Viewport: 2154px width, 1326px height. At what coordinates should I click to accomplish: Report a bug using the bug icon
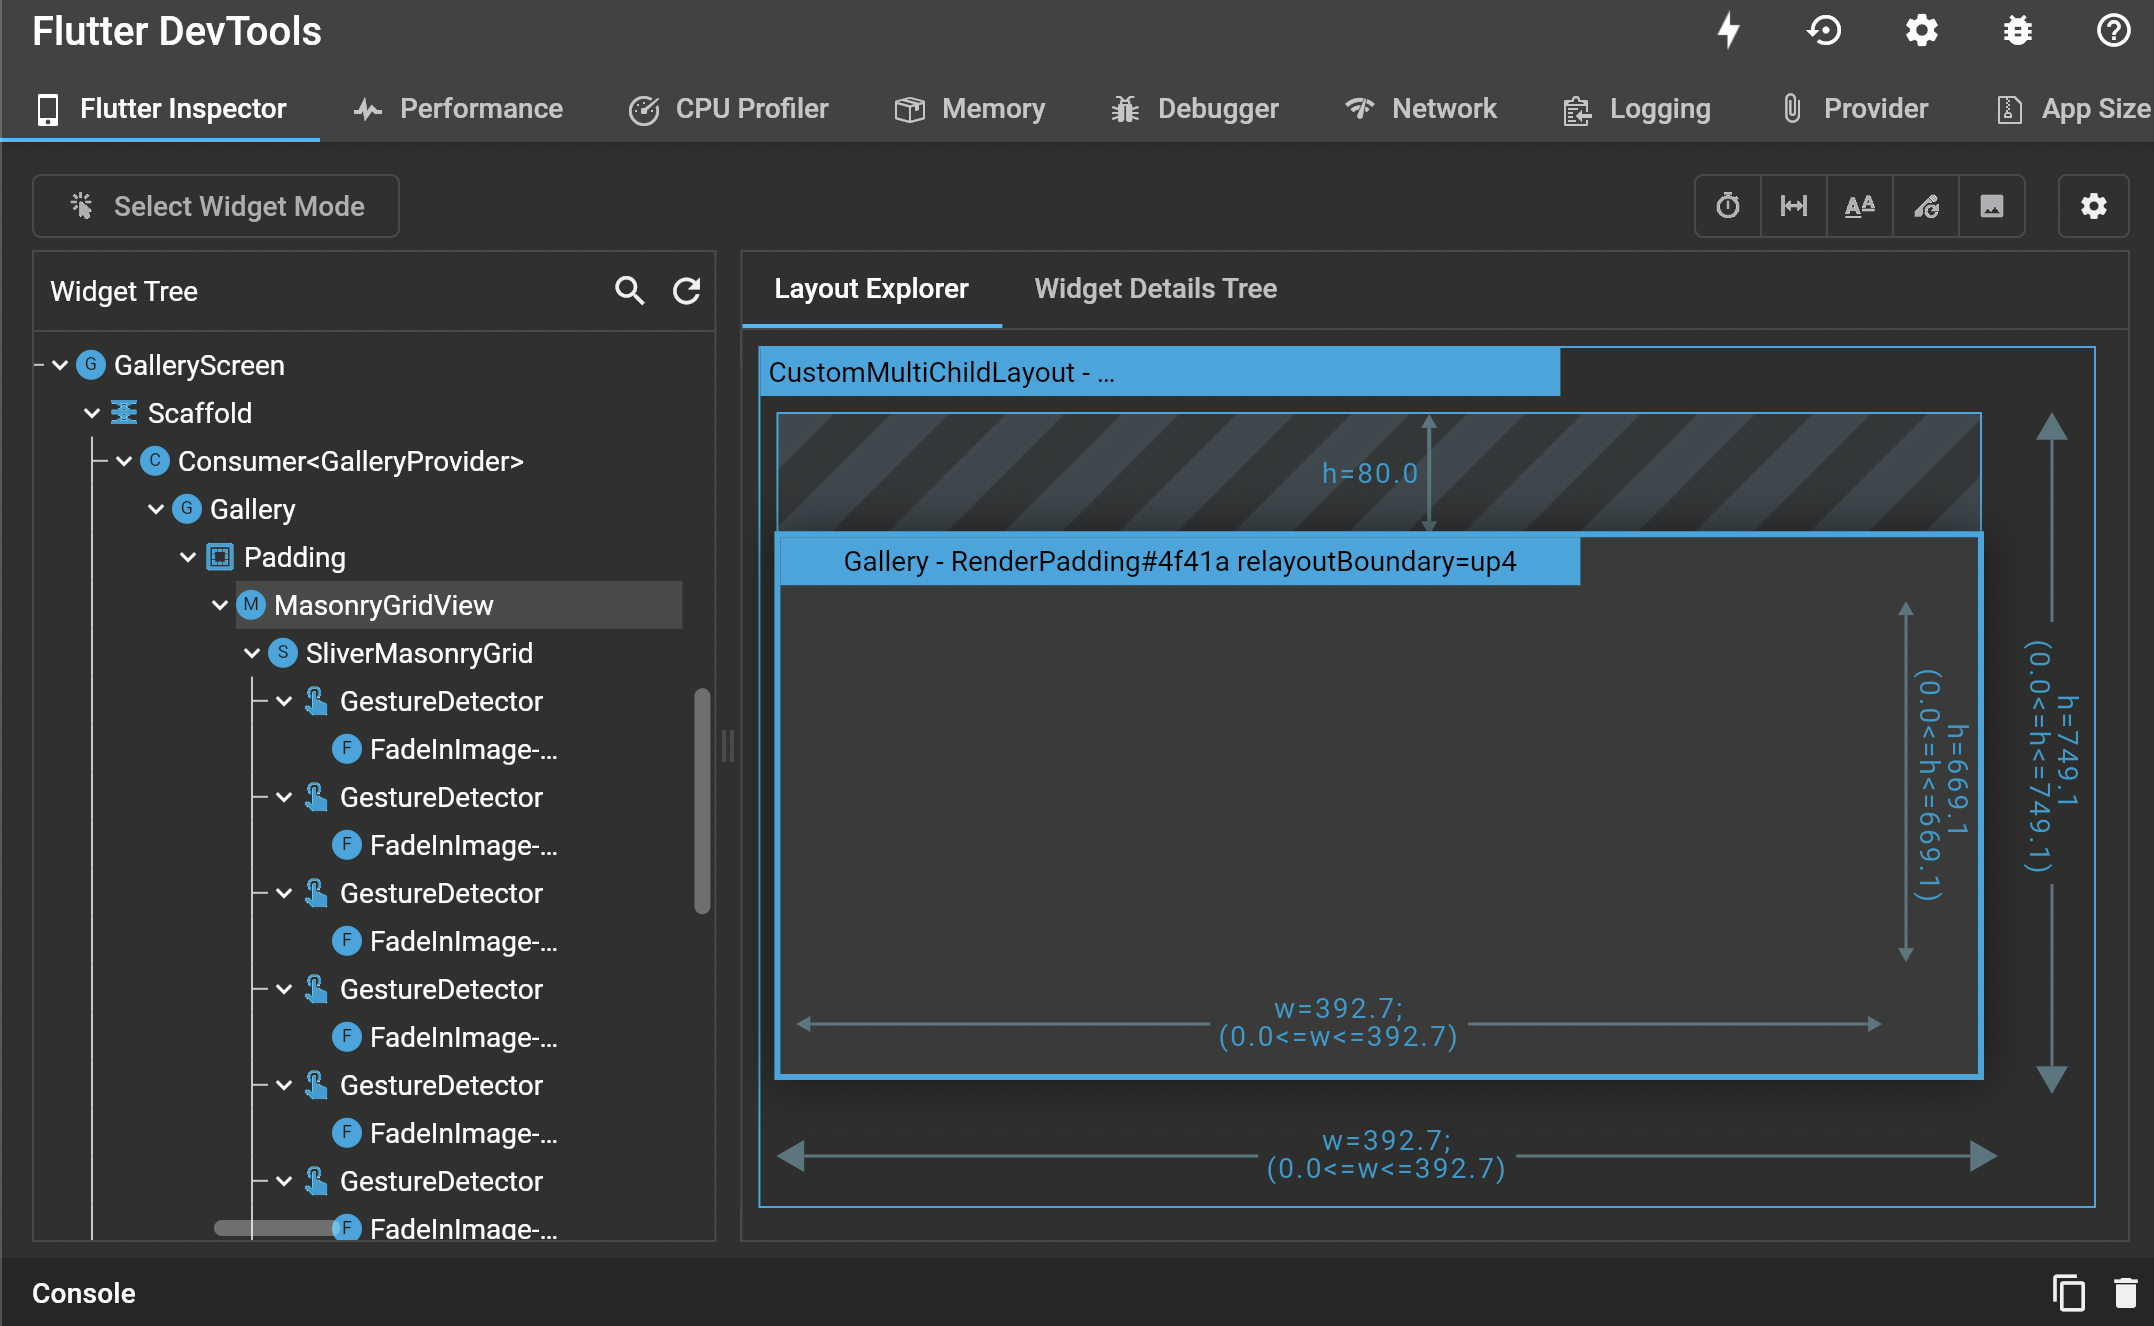pos(2018,30)
